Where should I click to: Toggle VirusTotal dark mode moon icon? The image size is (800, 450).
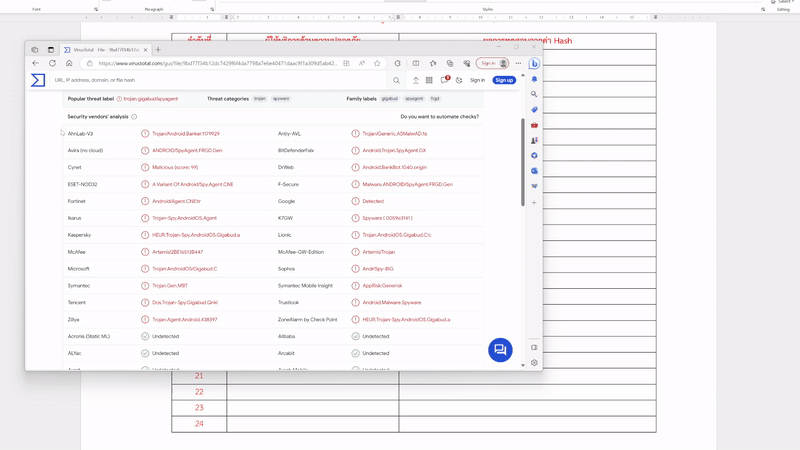click(459, 80)
